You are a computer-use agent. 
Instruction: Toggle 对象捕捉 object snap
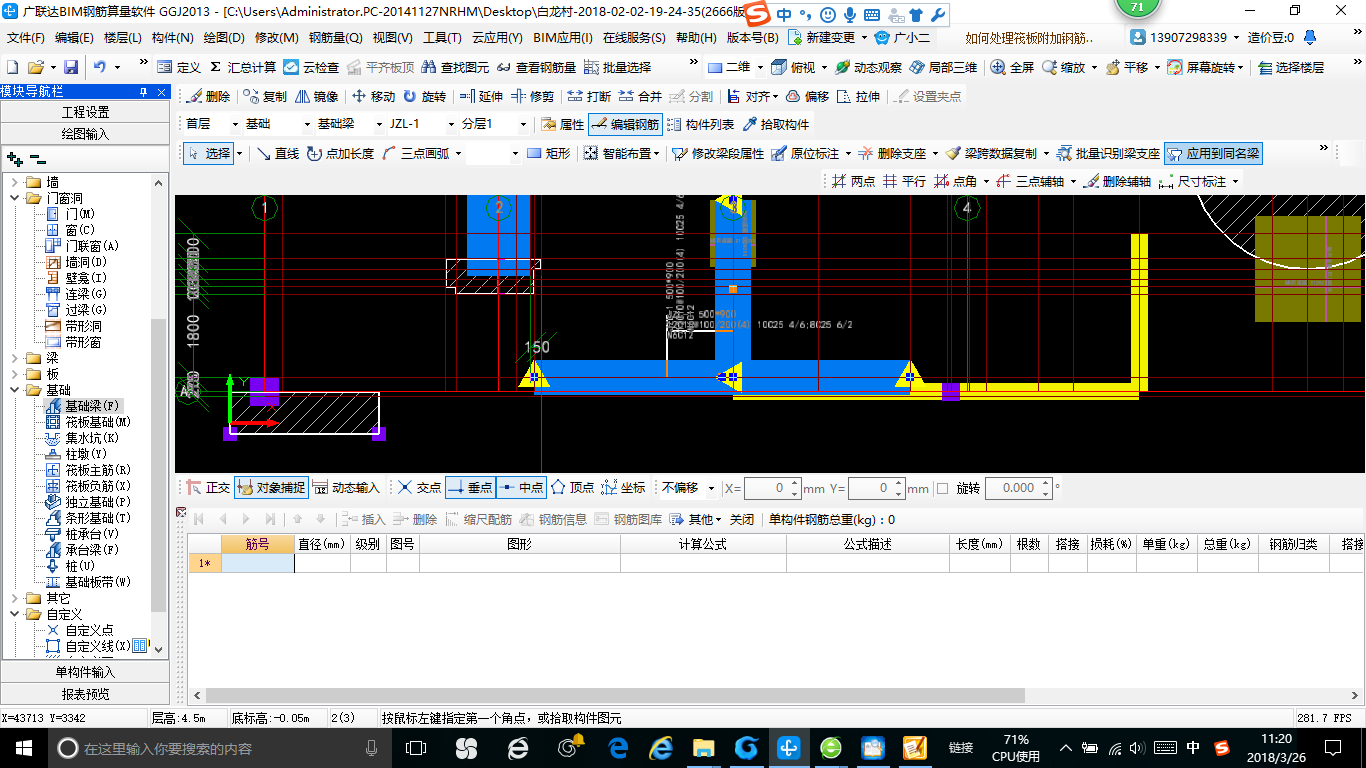point(271,488)
